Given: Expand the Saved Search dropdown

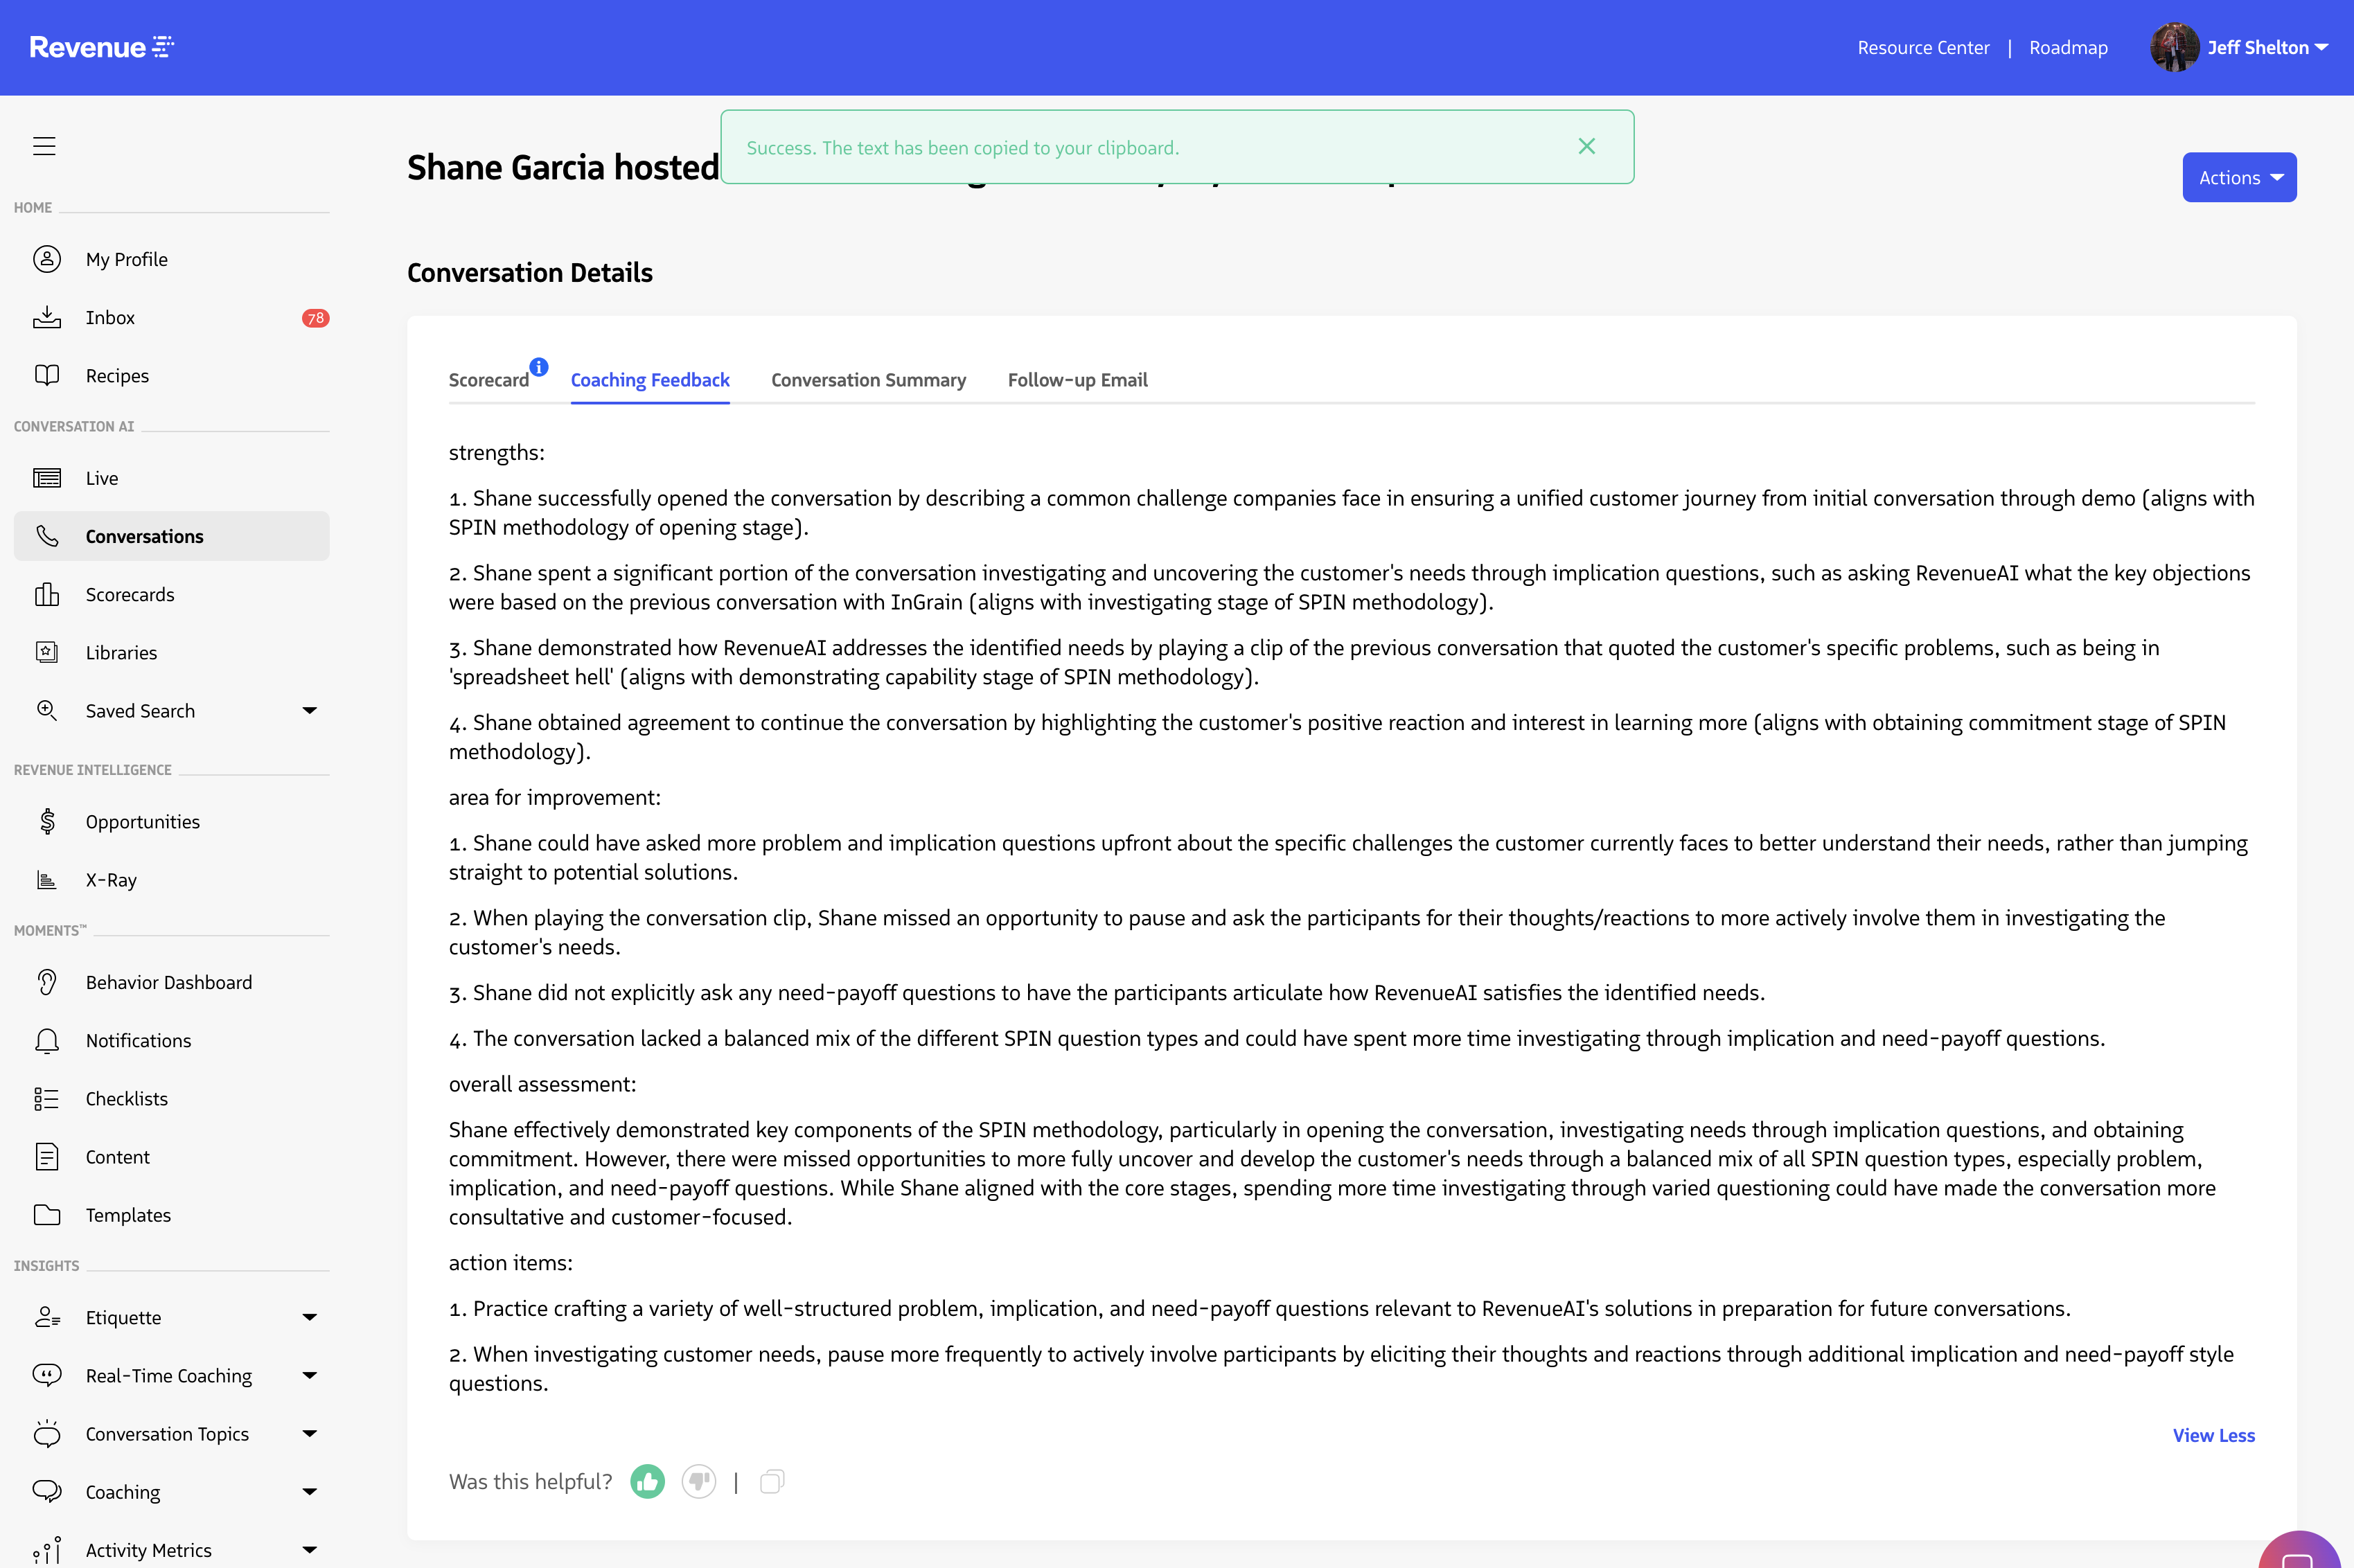Looking at the screenshot, I should pyautogui.click(x=309, y=711).
